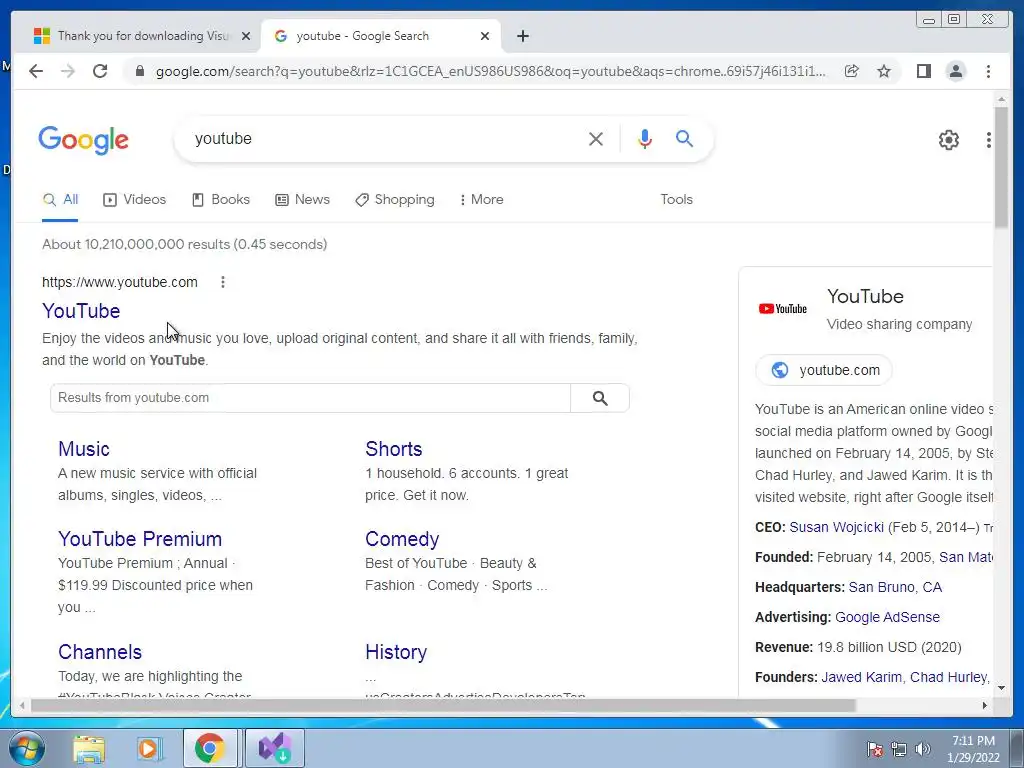This screenshot has height=768, width=1024.
Task: Click the browser forward arrow
Action: (68, 71)
